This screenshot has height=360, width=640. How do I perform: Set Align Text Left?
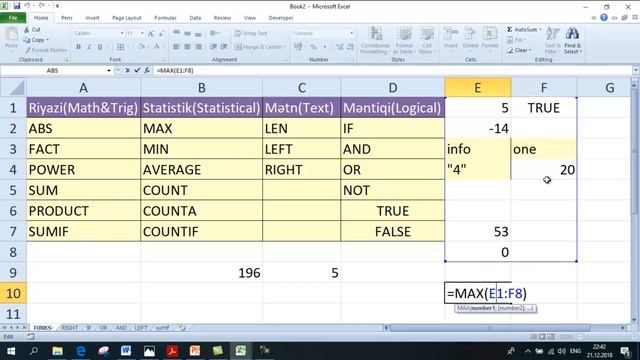(176, 47)
